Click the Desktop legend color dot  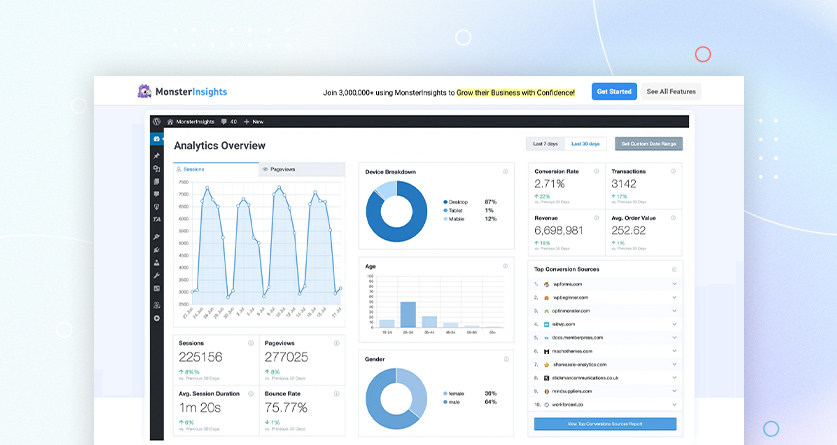tap(444, 202)
